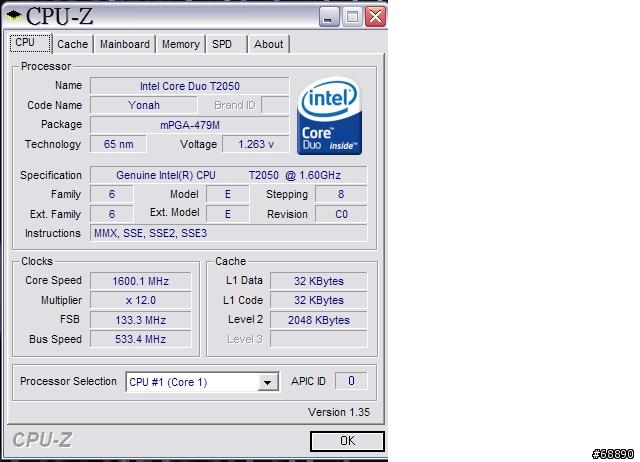Click the Code Name value Yonah

[144, 105]
